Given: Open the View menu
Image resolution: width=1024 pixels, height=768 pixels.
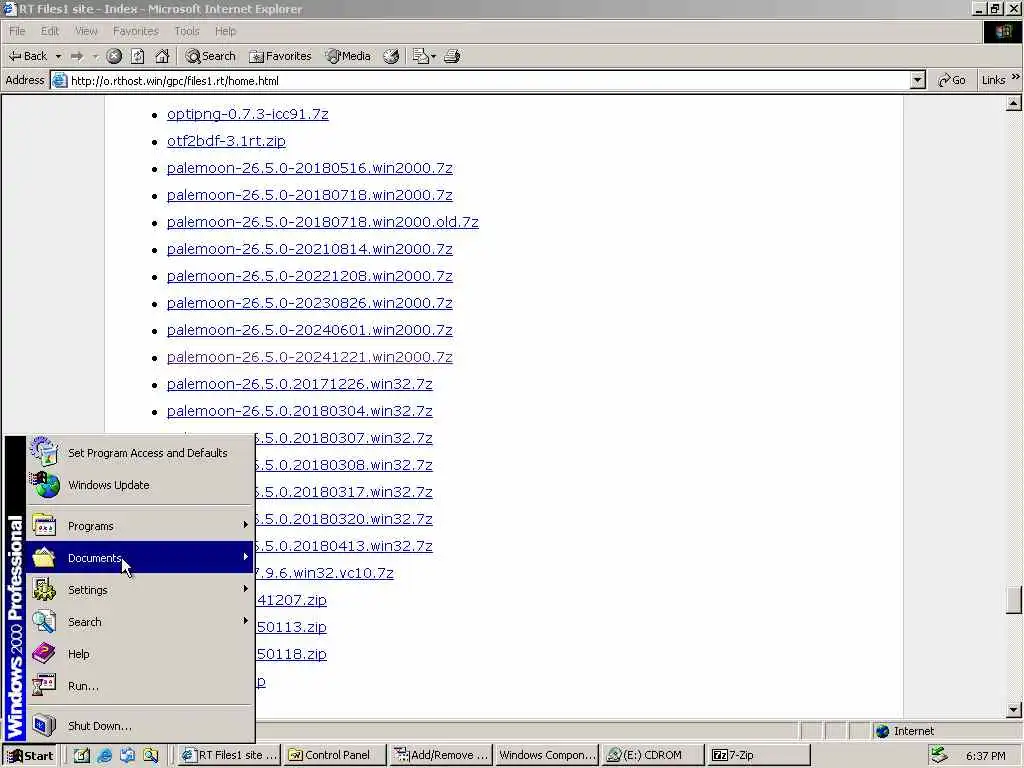Looking at the screenshot, I should pyautogui.click(x=86, y=31).
